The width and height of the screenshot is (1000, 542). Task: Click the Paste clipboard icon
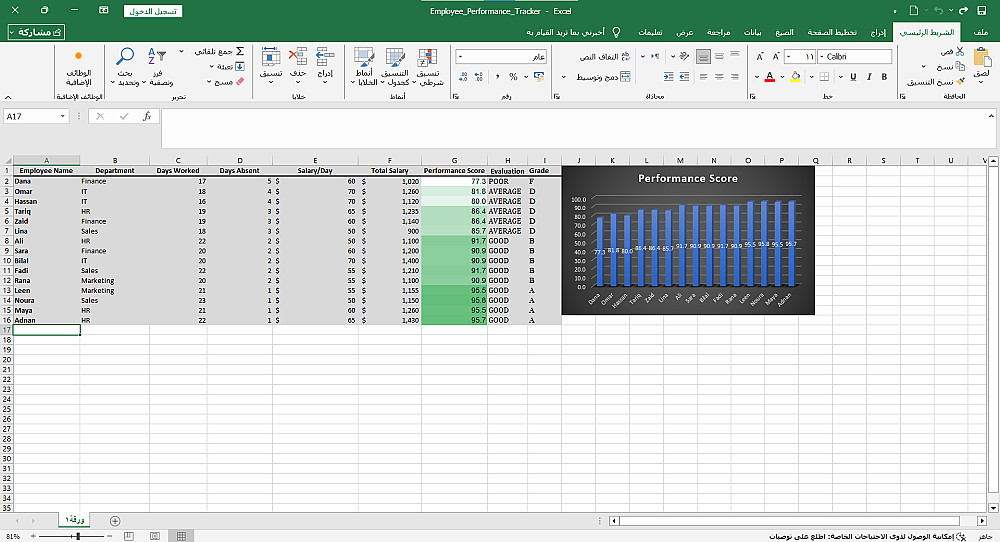pyautogui.click(x=982, y=60)
